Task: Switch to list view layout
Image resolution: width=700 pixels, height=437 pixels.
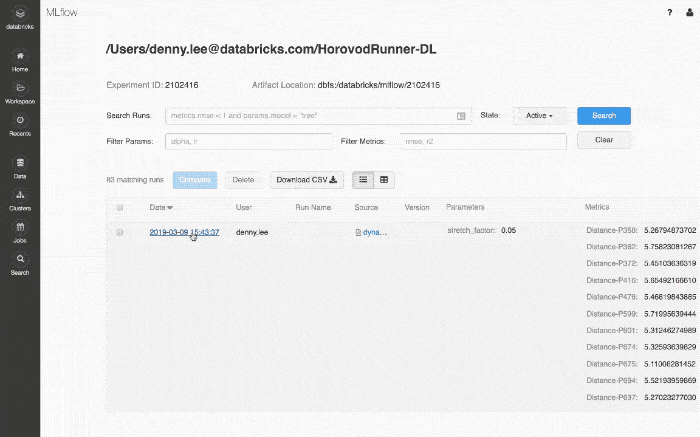Action: pyautogui.click(x=363, y=180)
